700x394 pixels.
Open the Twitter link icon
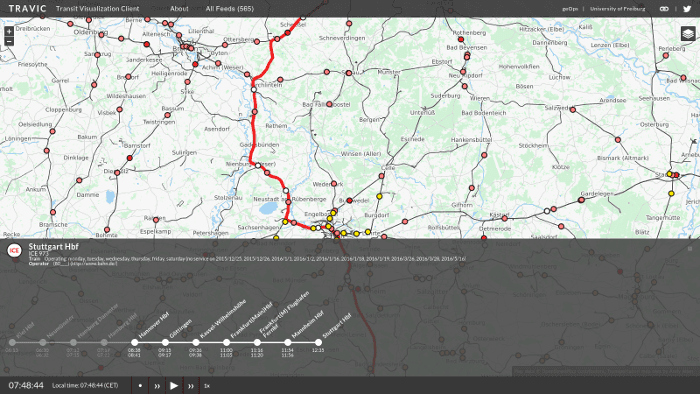(x=687, y=8)
